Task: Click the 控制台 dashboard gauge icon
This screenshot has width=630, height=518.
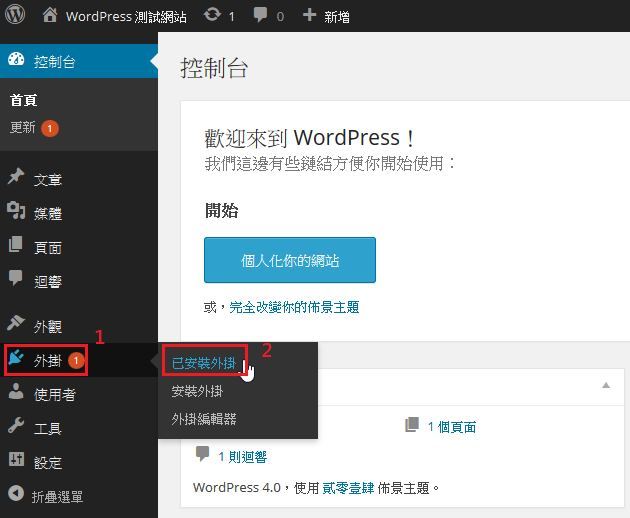Action: coord(16,59)
